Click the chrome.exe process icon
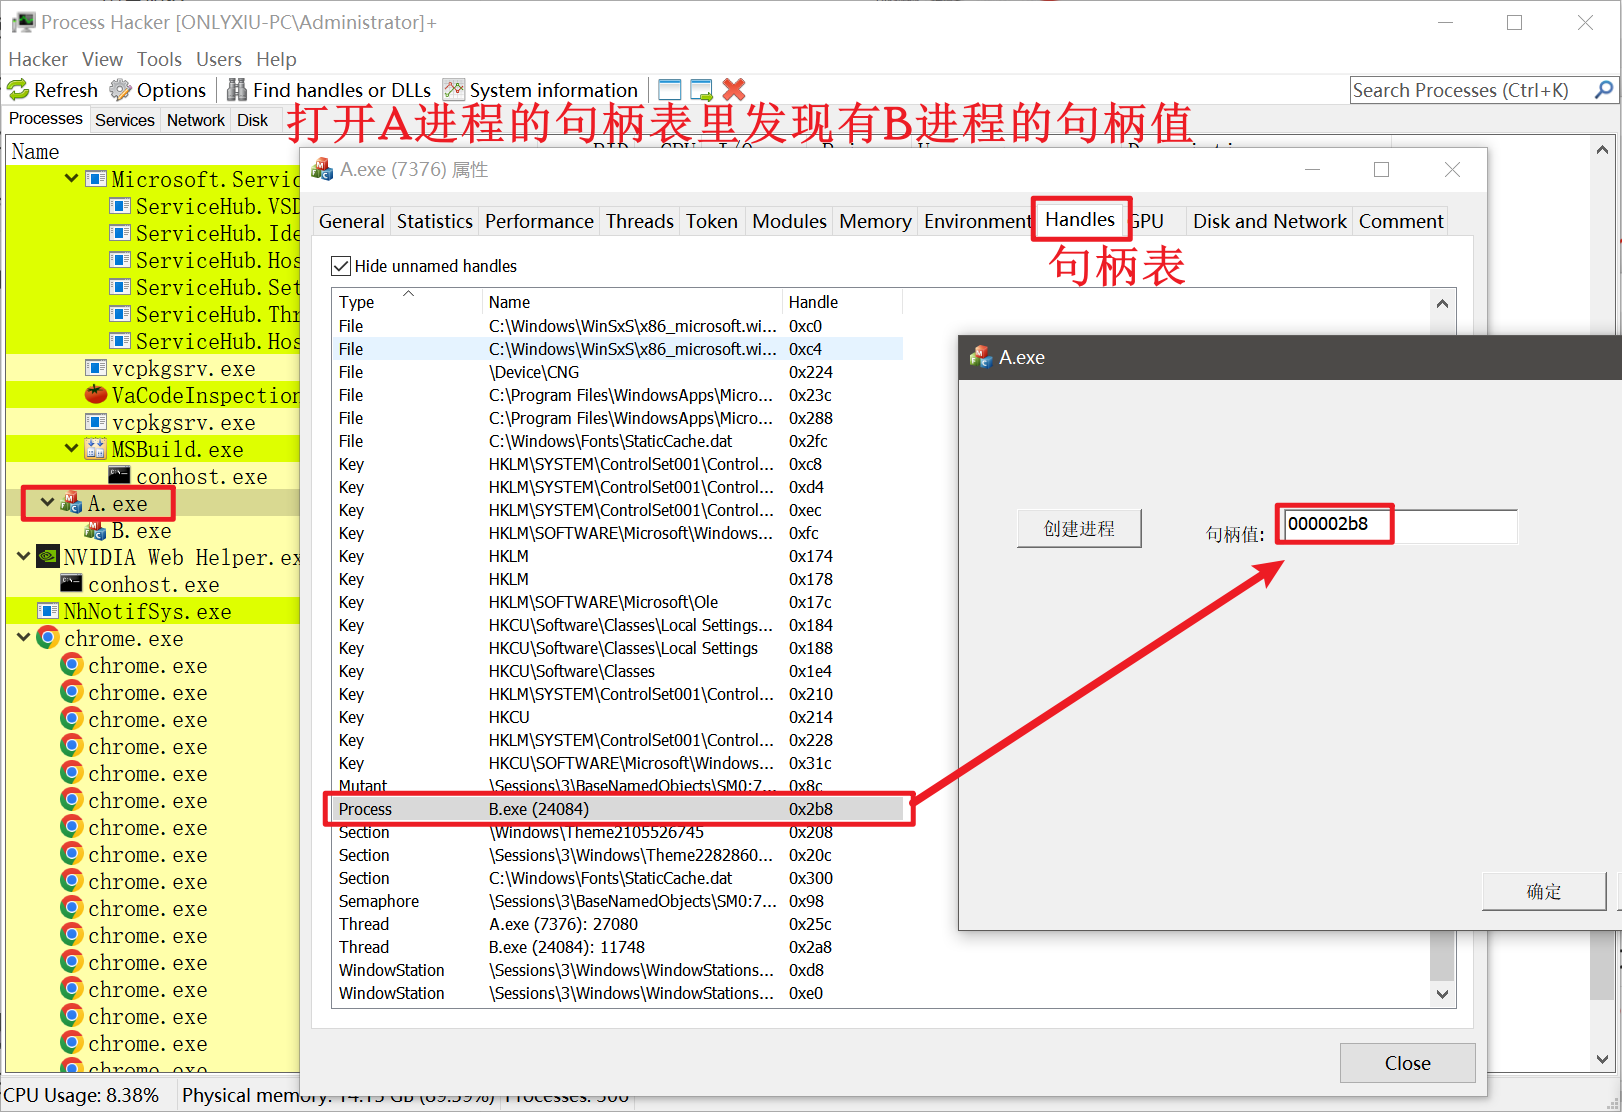The image size is (1622, 1112). tap(47, 638)
